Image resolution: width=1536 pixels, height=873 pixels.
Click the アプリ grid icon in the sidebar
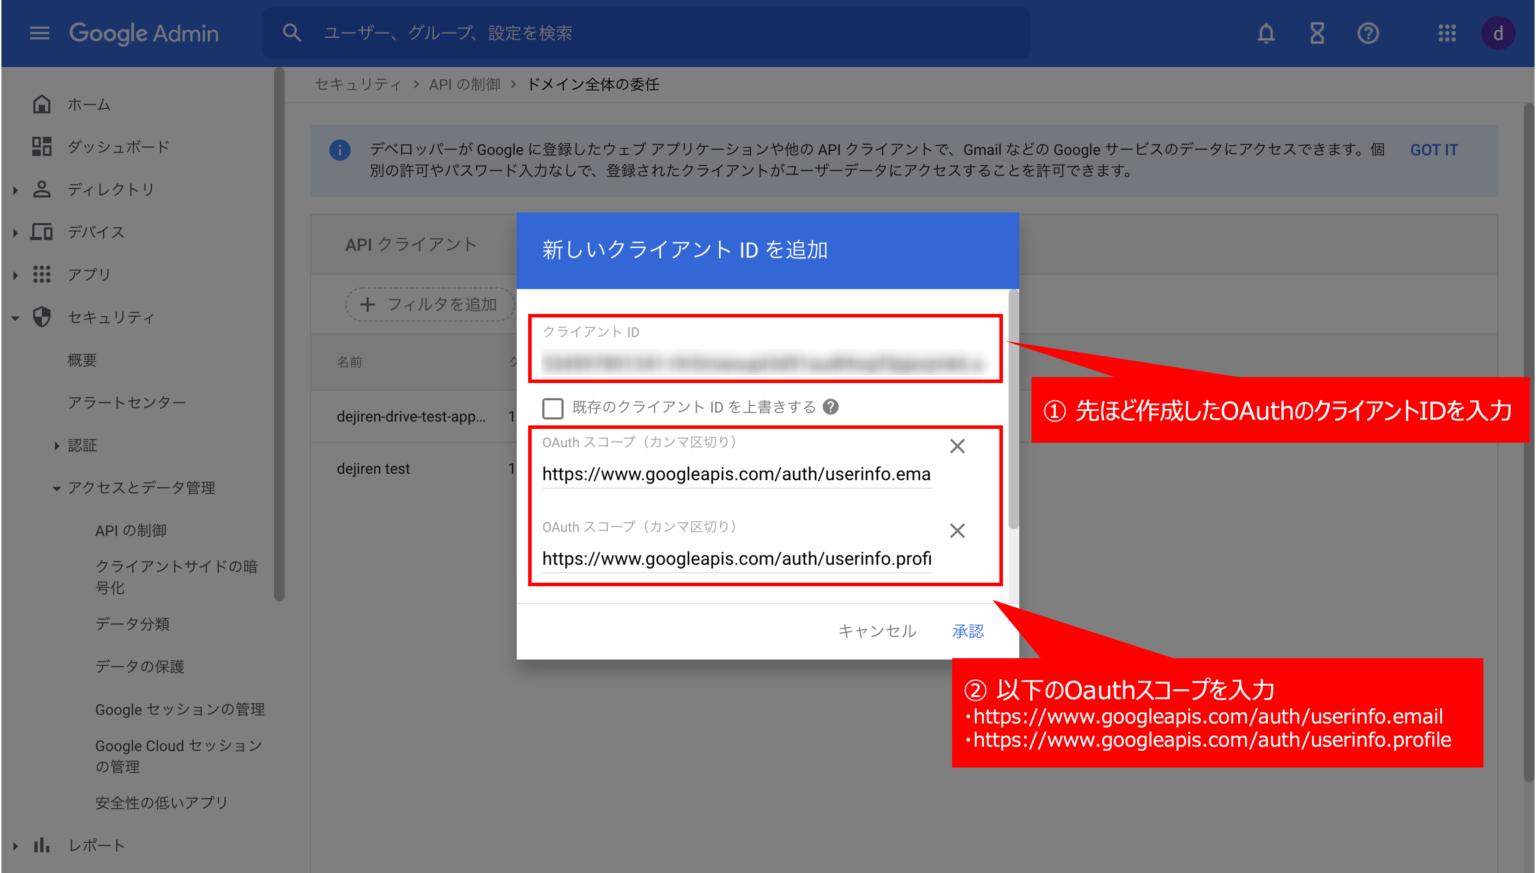[x=42, y=274]
